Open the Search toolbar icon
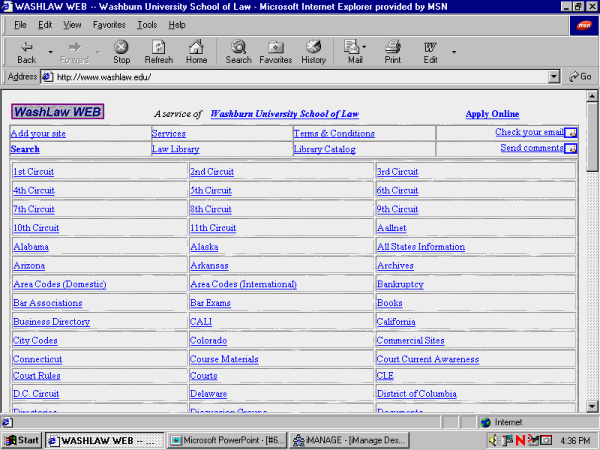Image resolution: width=600 pixels, height=450 pixels. pyautogui.click(x=238, y=47)
